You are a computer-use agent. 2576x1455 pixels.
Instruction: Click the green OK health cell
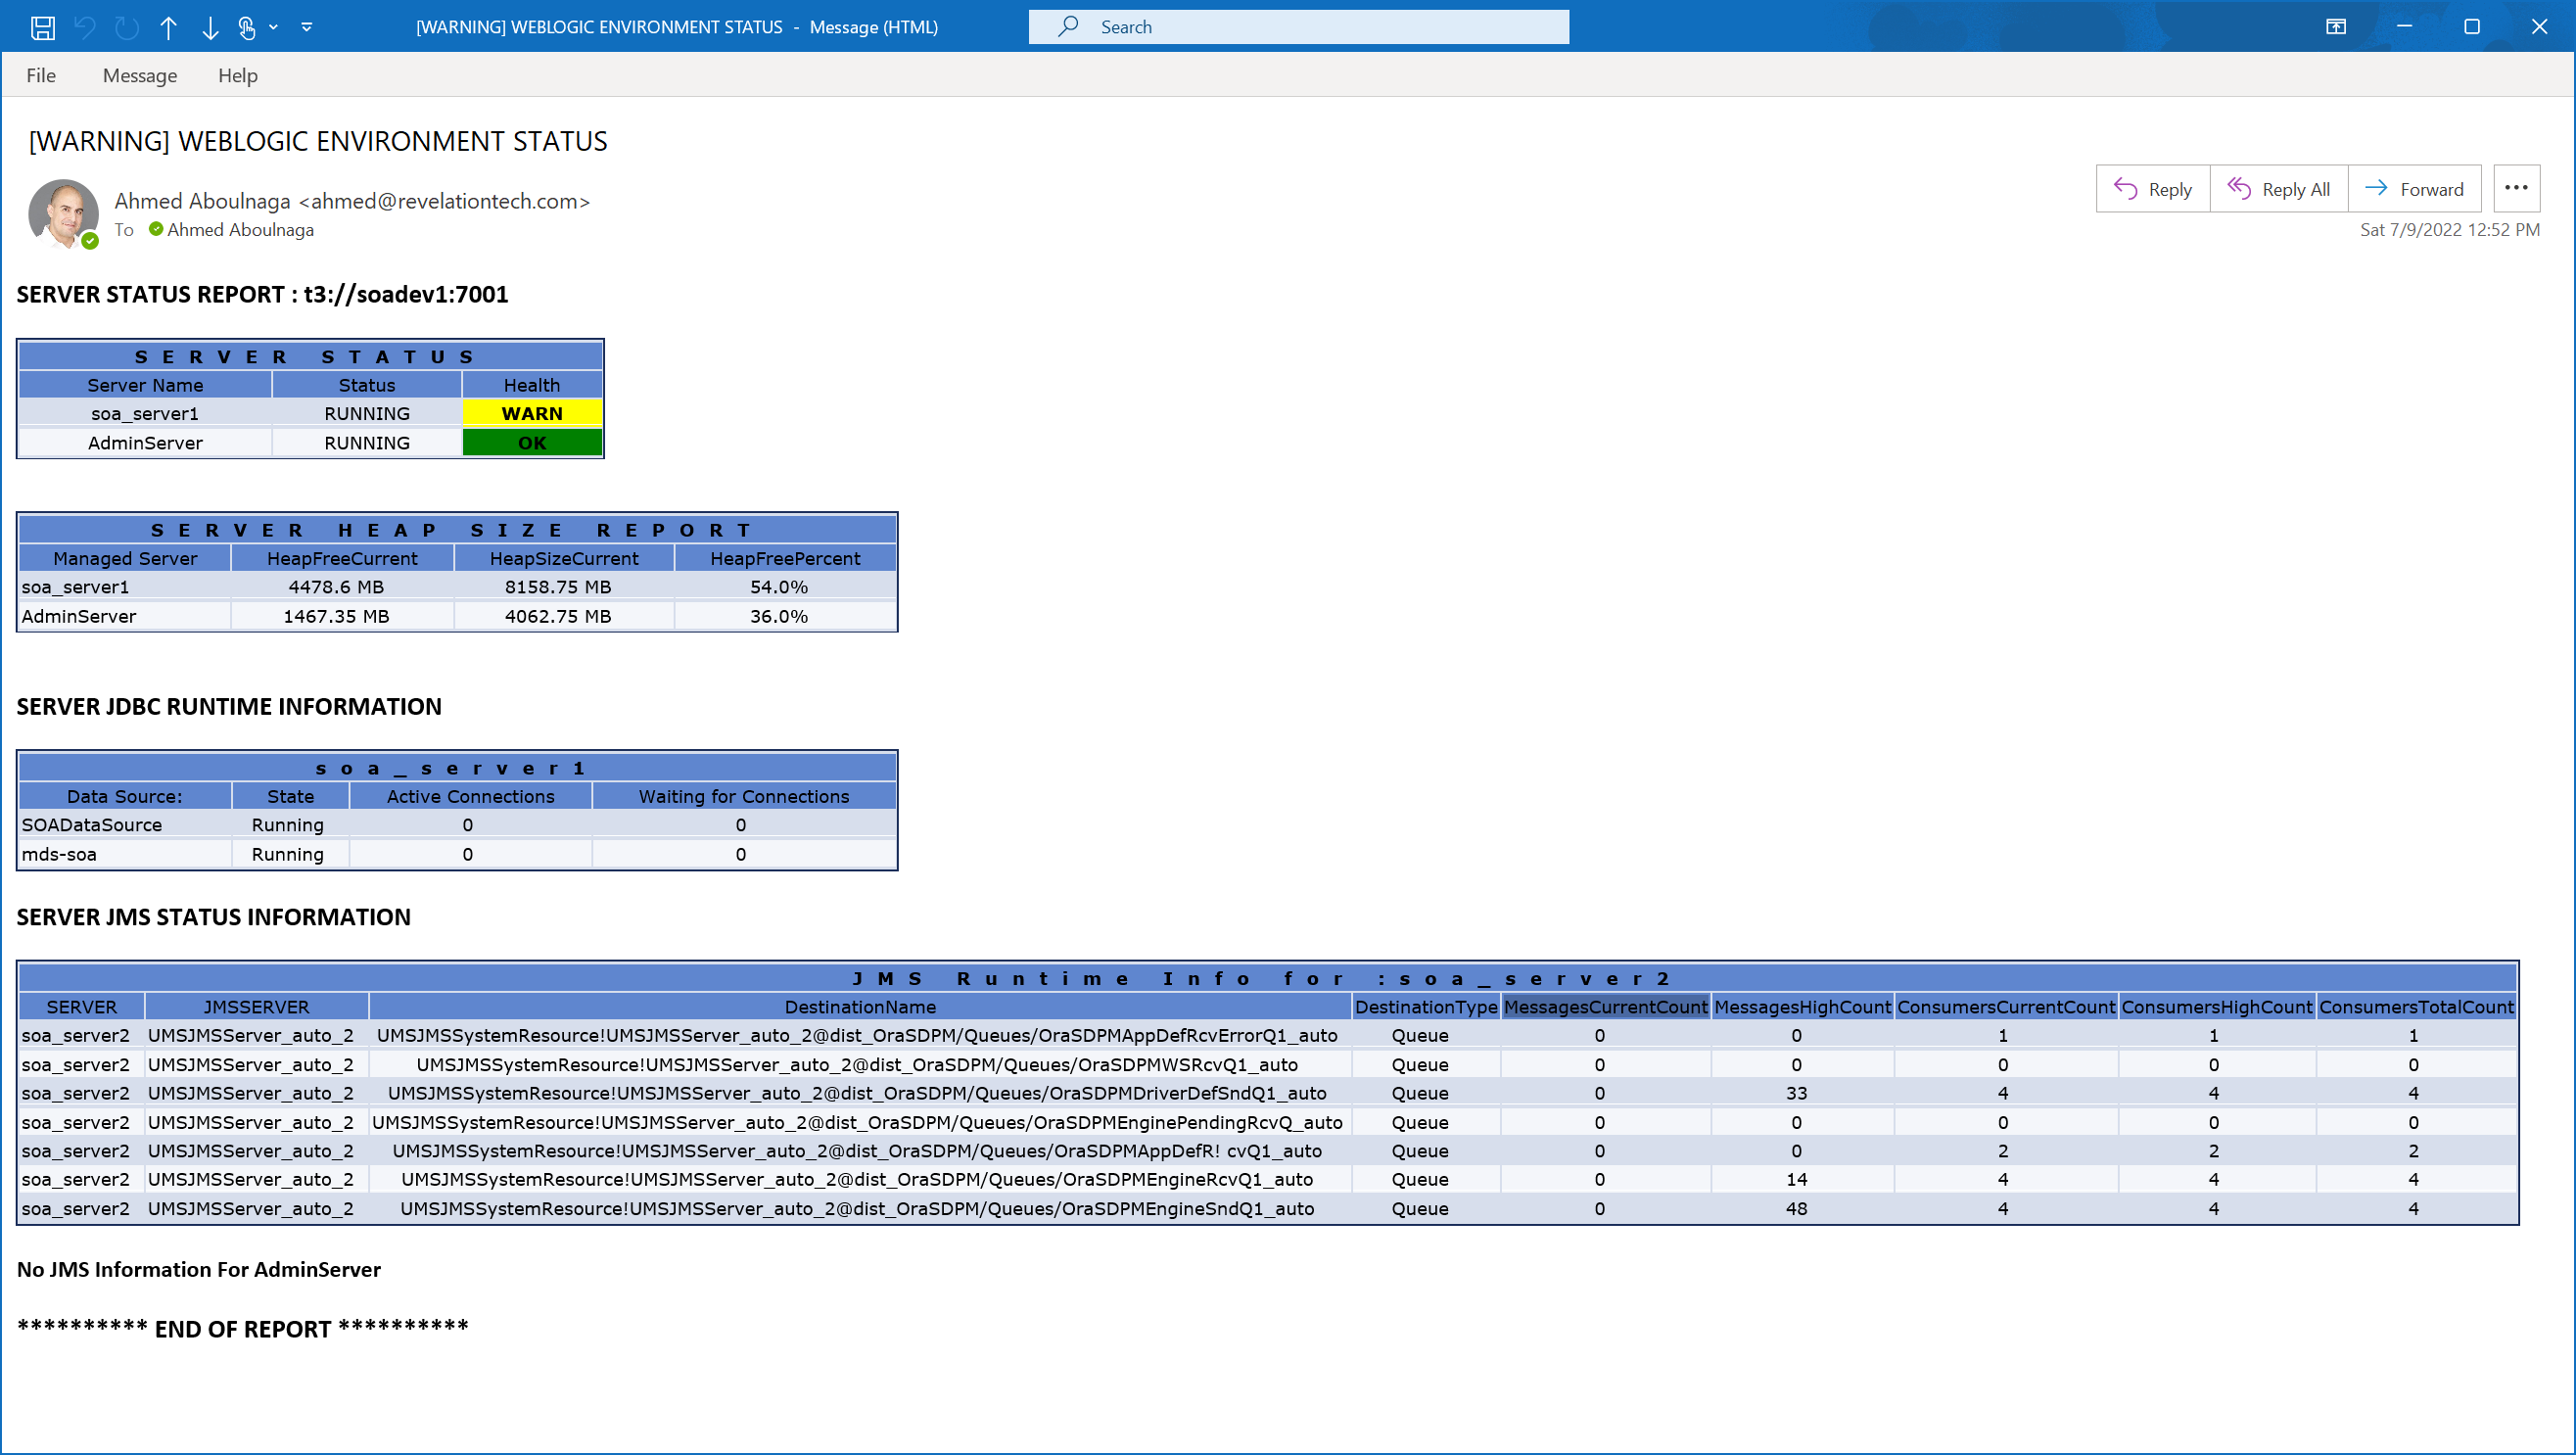[532, 442]
